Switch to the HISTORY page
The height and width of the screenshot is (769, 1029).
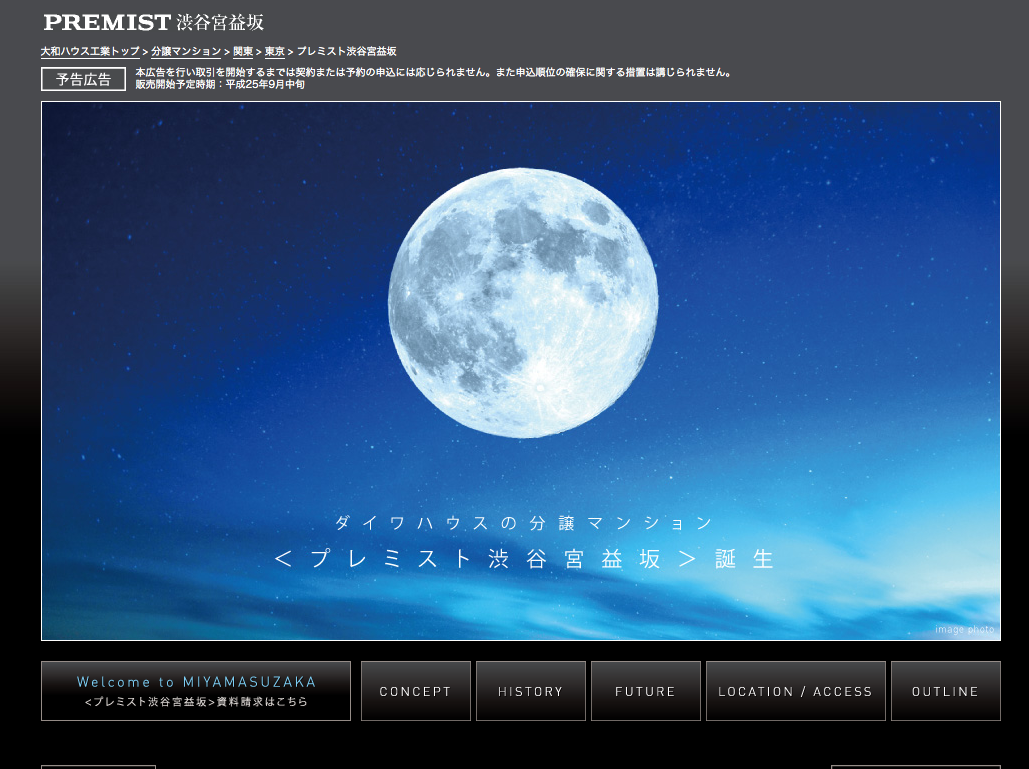point(531,691)
